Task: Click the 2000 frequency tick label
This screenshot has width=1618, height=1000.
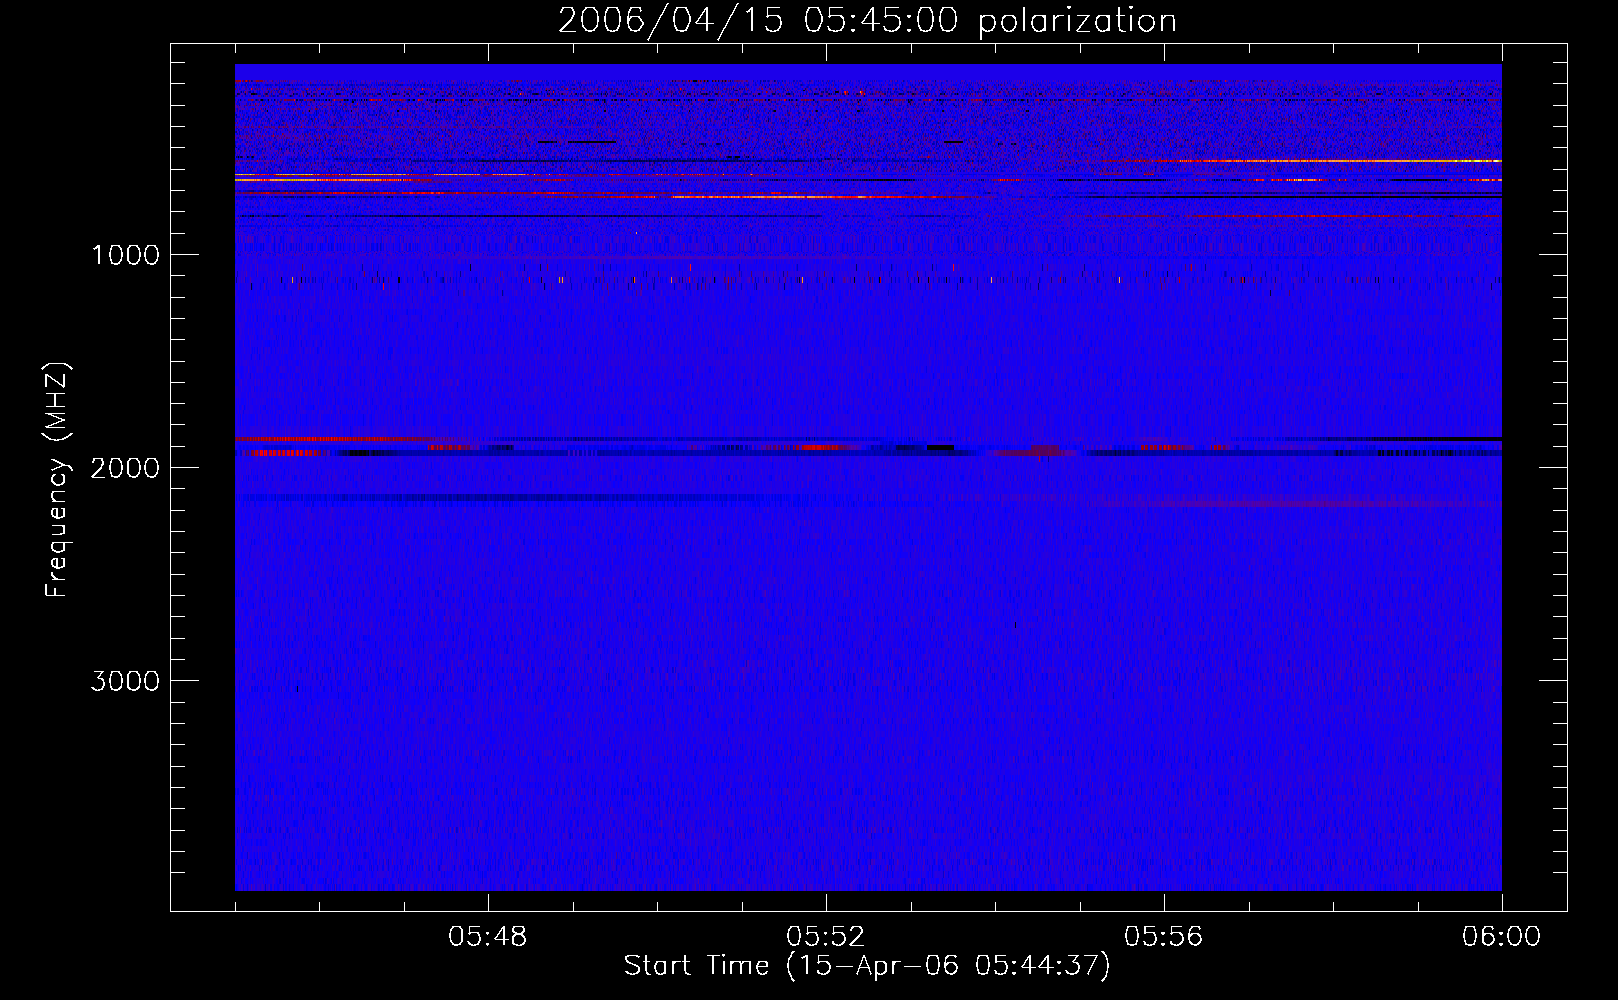Action: (x=125, y=468)
